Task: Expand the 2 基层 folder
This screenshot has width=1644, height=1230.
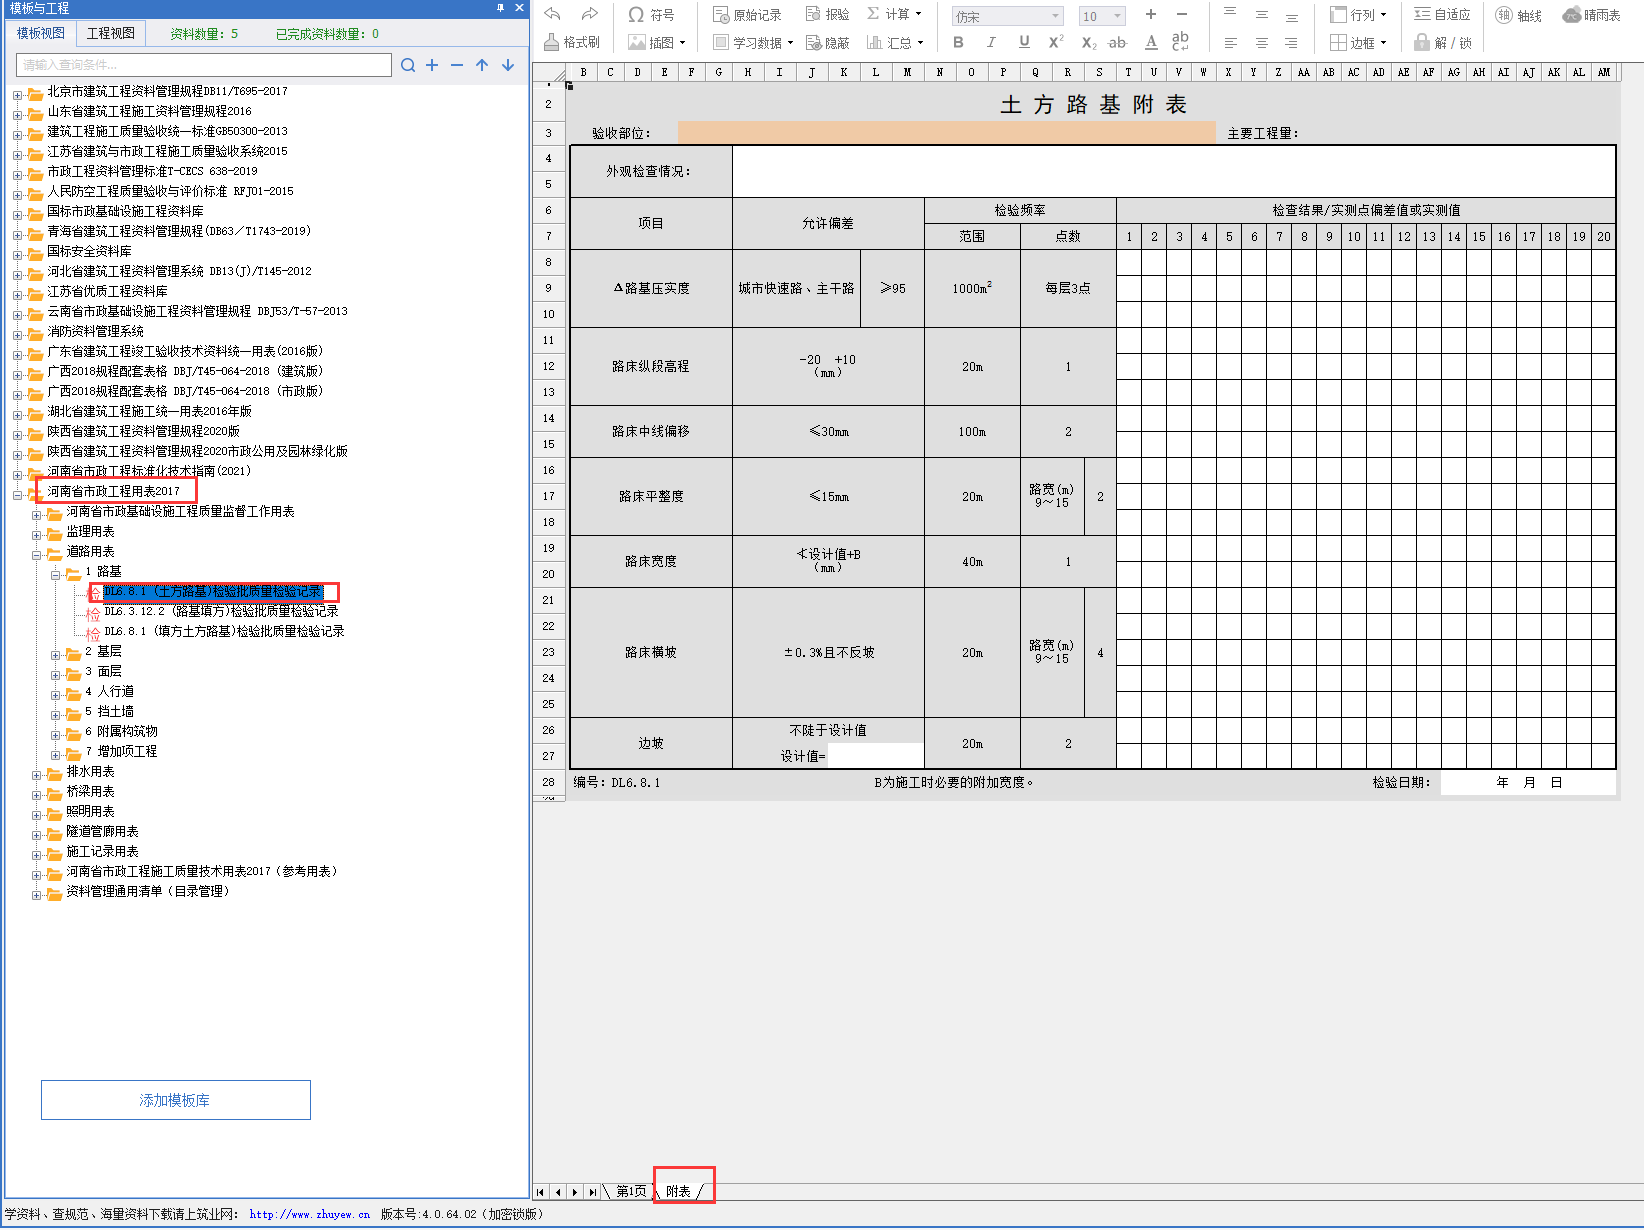Action: 56,654
